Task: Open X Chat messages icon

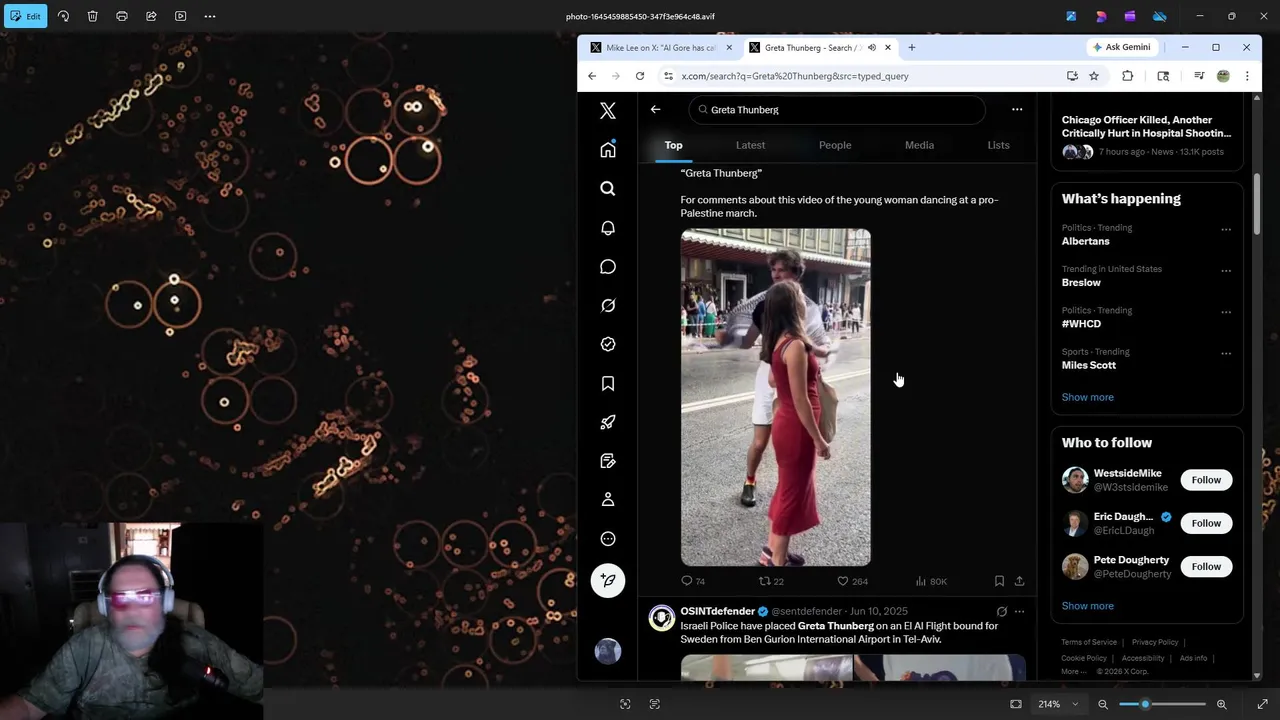Action: (x=608, y=267)
